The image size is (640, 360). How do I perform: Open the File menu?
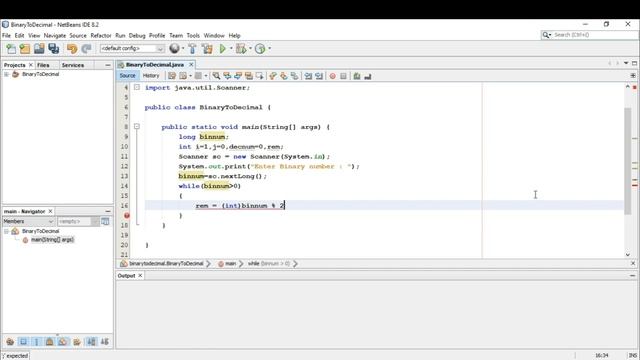(x=6, y=36)
